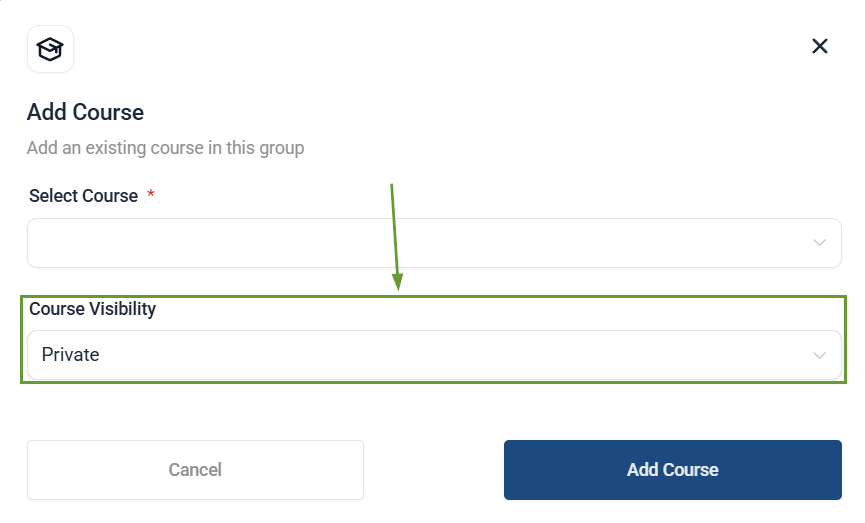Click the green annotation arrow head

point(398,283)
